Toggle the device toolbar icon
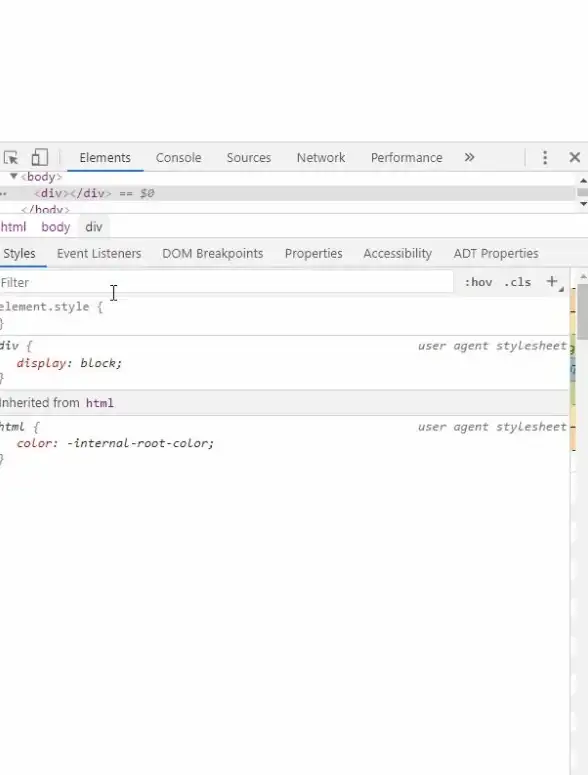 coord(40,158)
